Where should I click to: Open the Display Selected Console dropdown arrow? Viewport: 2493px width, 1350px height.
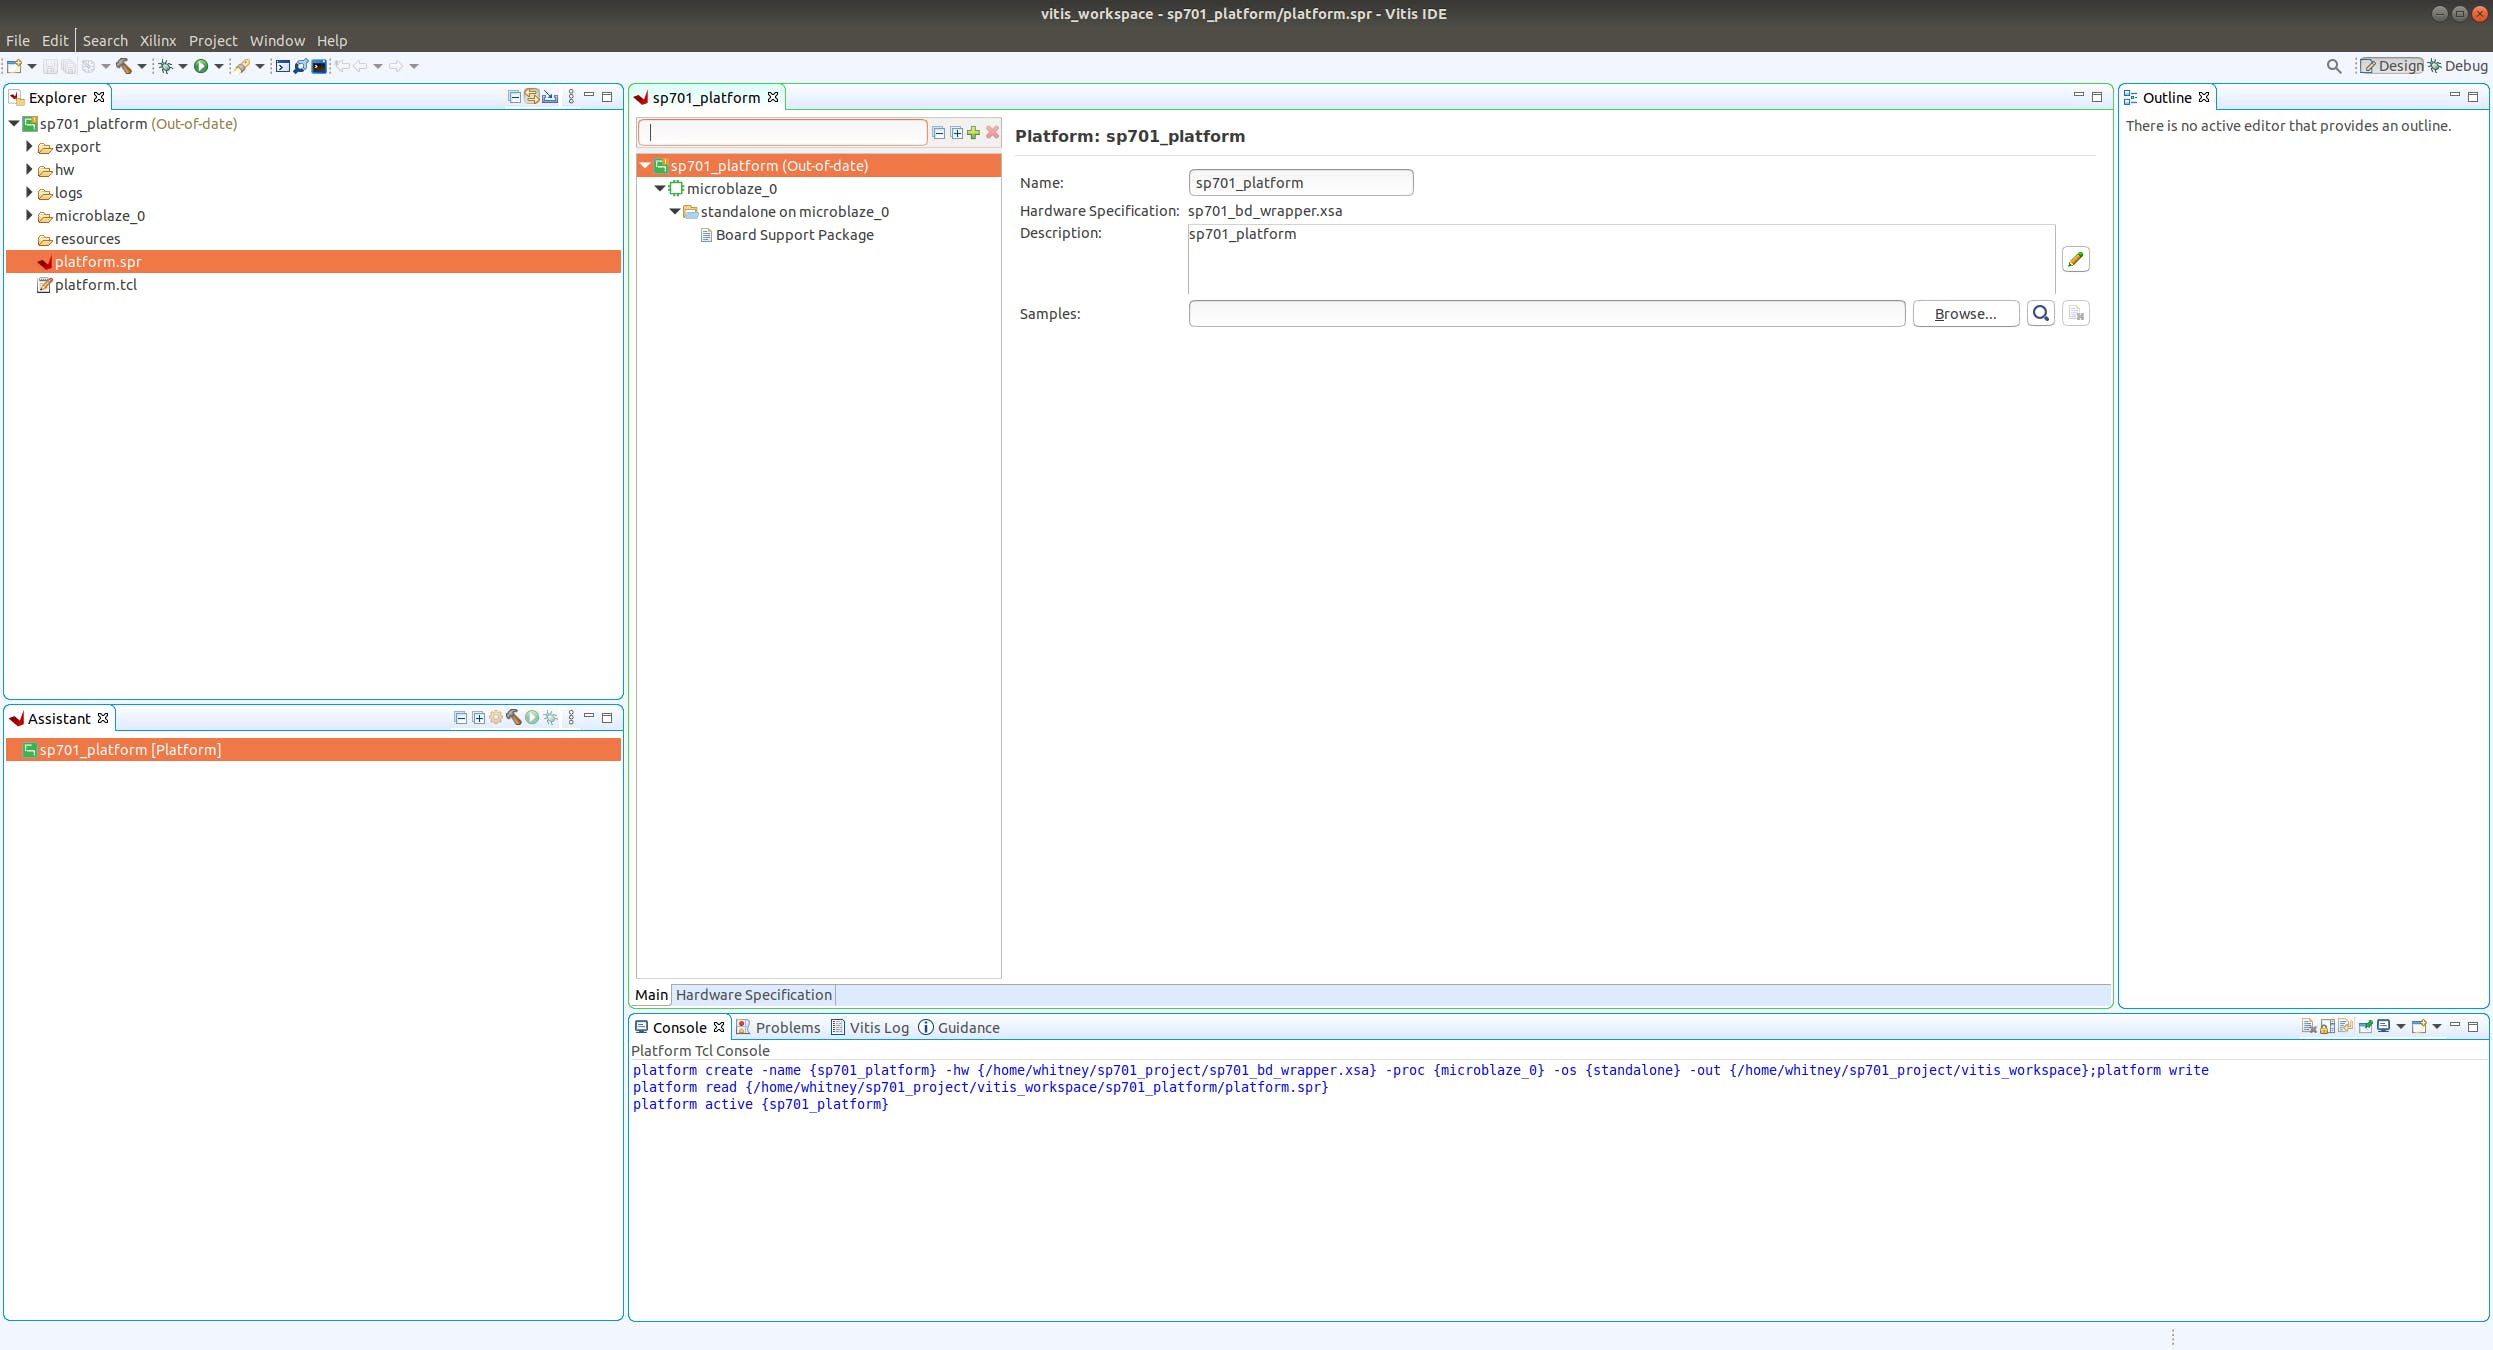pos(2400,1027)
